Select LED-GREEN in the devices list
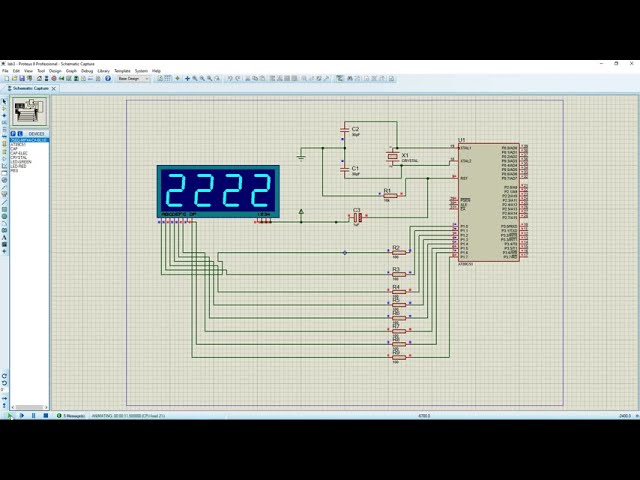The image size is (640, 480). point(21,162)
